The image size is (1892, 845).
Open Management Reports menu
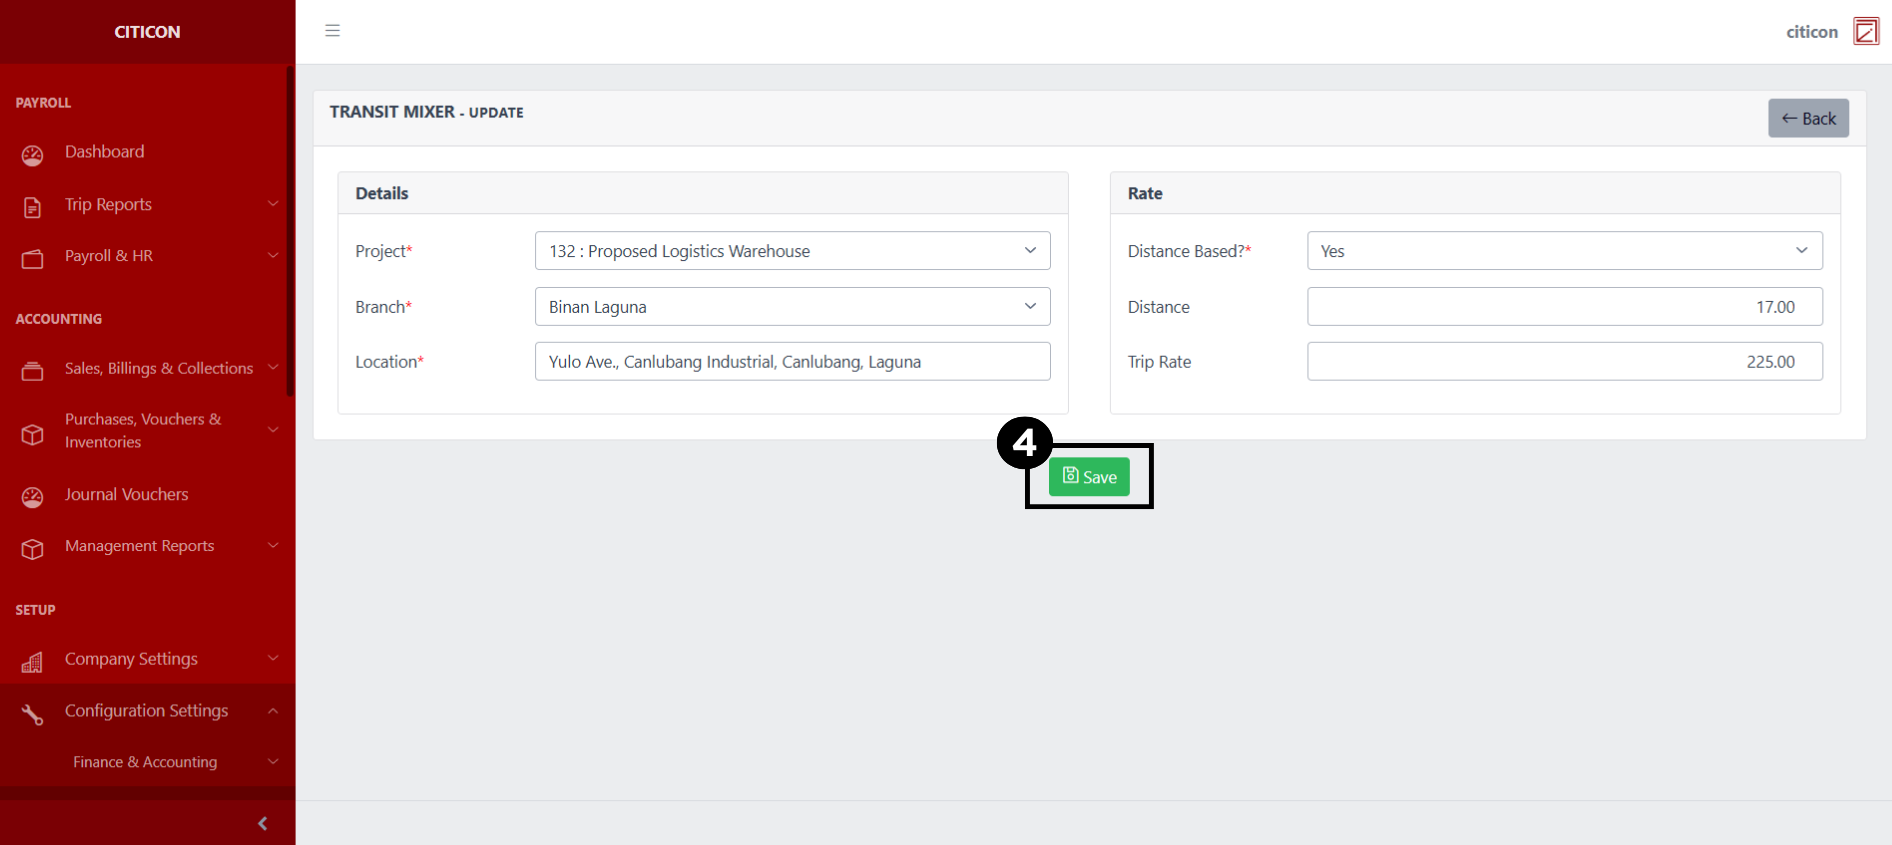point(140,546)
